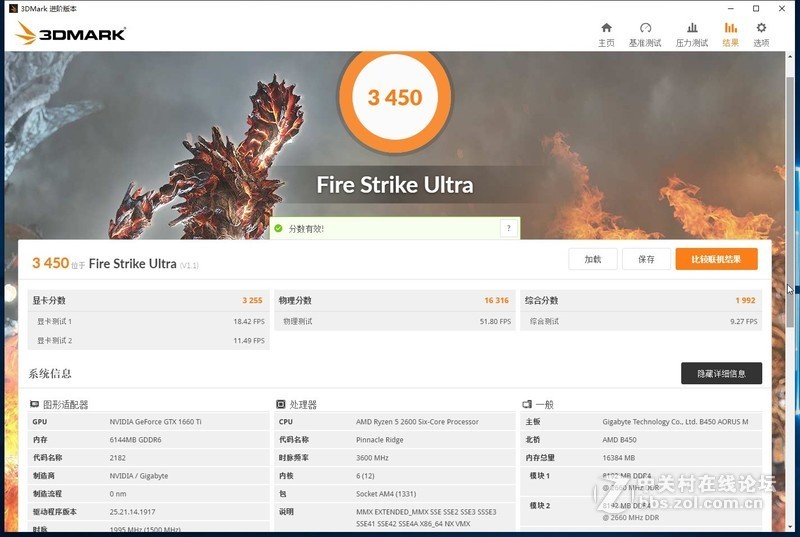Click the scrollbar up arrow
Image resolution: width=800 pixels, height=537 pixels.
point(790,56)
